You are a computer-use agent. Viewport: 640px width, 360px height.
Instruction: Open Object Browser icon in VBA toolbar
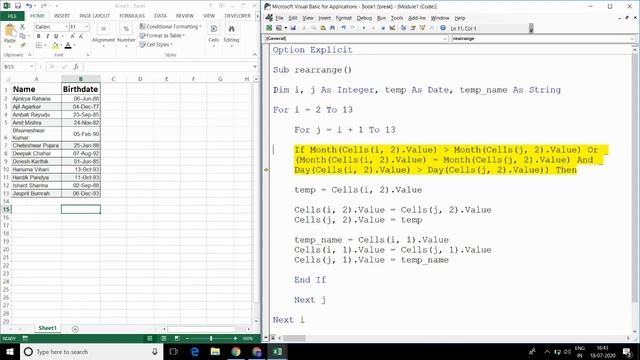(x=422, y=28)
